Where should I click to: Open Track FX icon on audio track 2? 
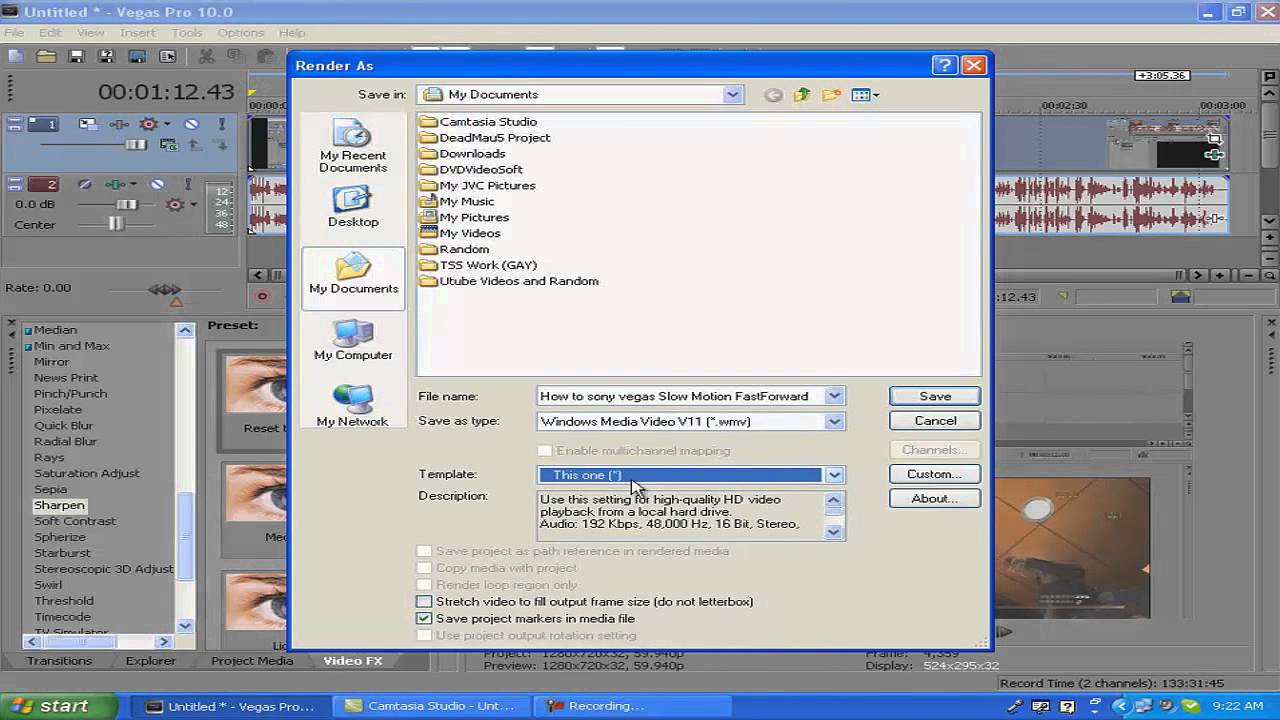pos(115,184)
